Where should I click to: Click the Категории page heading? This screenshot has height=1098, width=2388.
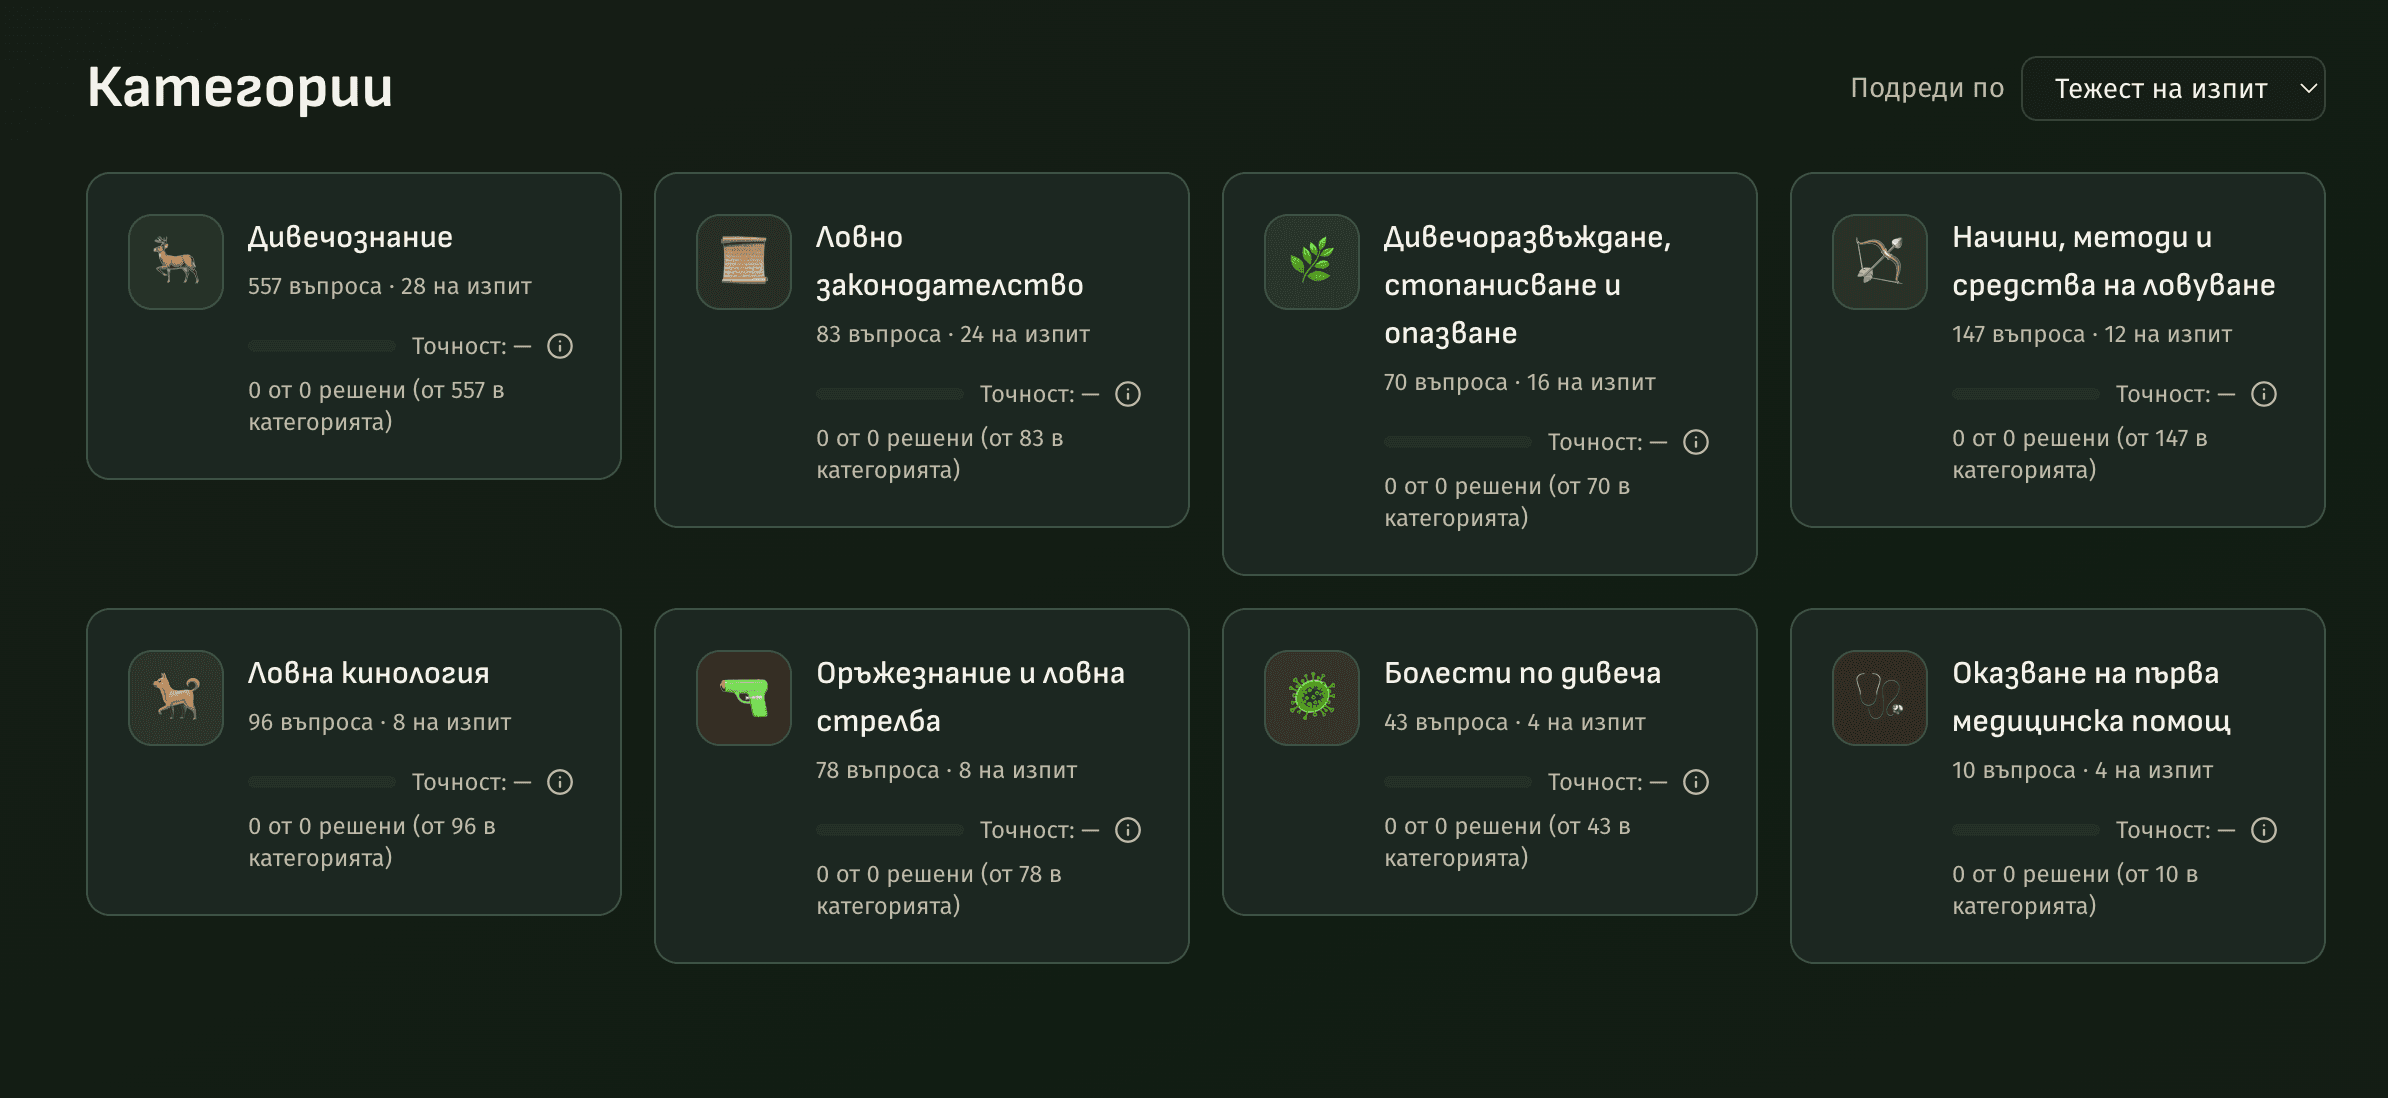coord(240,88)
